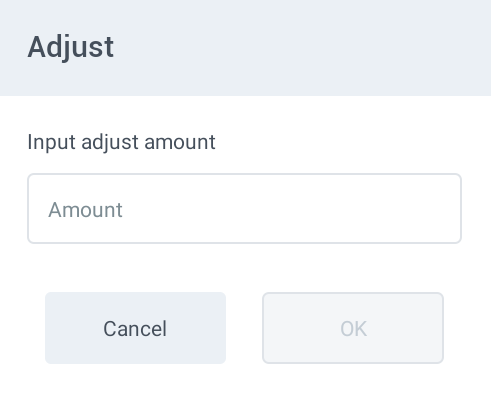Submit the adjustment using OK
This screenshot has height=393, width=491.
pos(353,328)
